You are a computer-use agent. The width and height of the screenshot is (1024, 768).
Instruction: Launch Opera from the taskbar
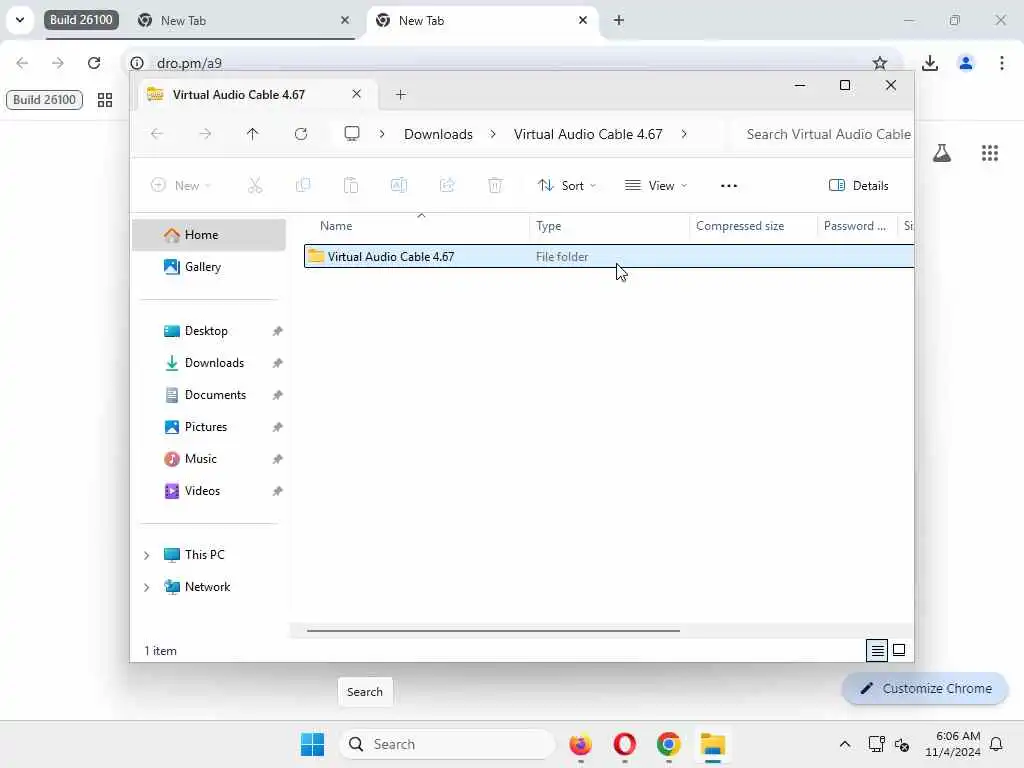(625, 744)
